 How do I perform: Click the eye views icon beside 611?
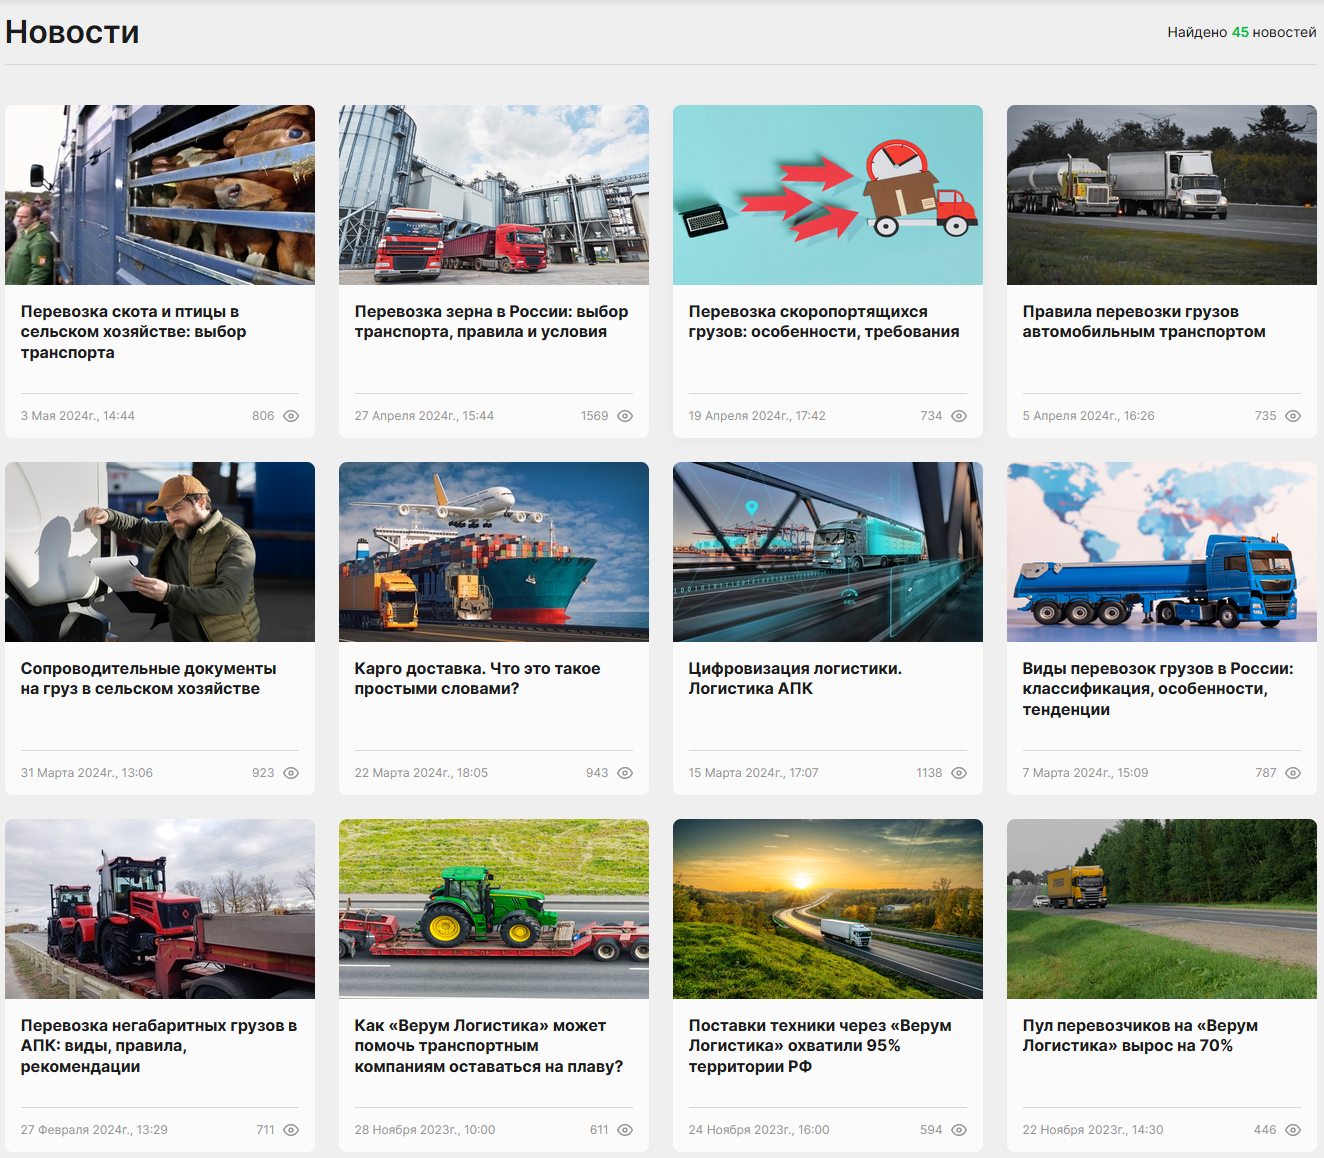pyautogui.click(x=625, y=1130)
